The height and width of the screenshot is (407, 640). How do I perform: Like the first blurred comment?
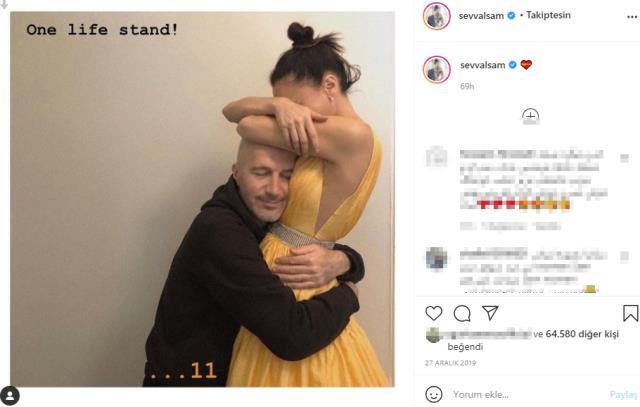tap(624, 158)
